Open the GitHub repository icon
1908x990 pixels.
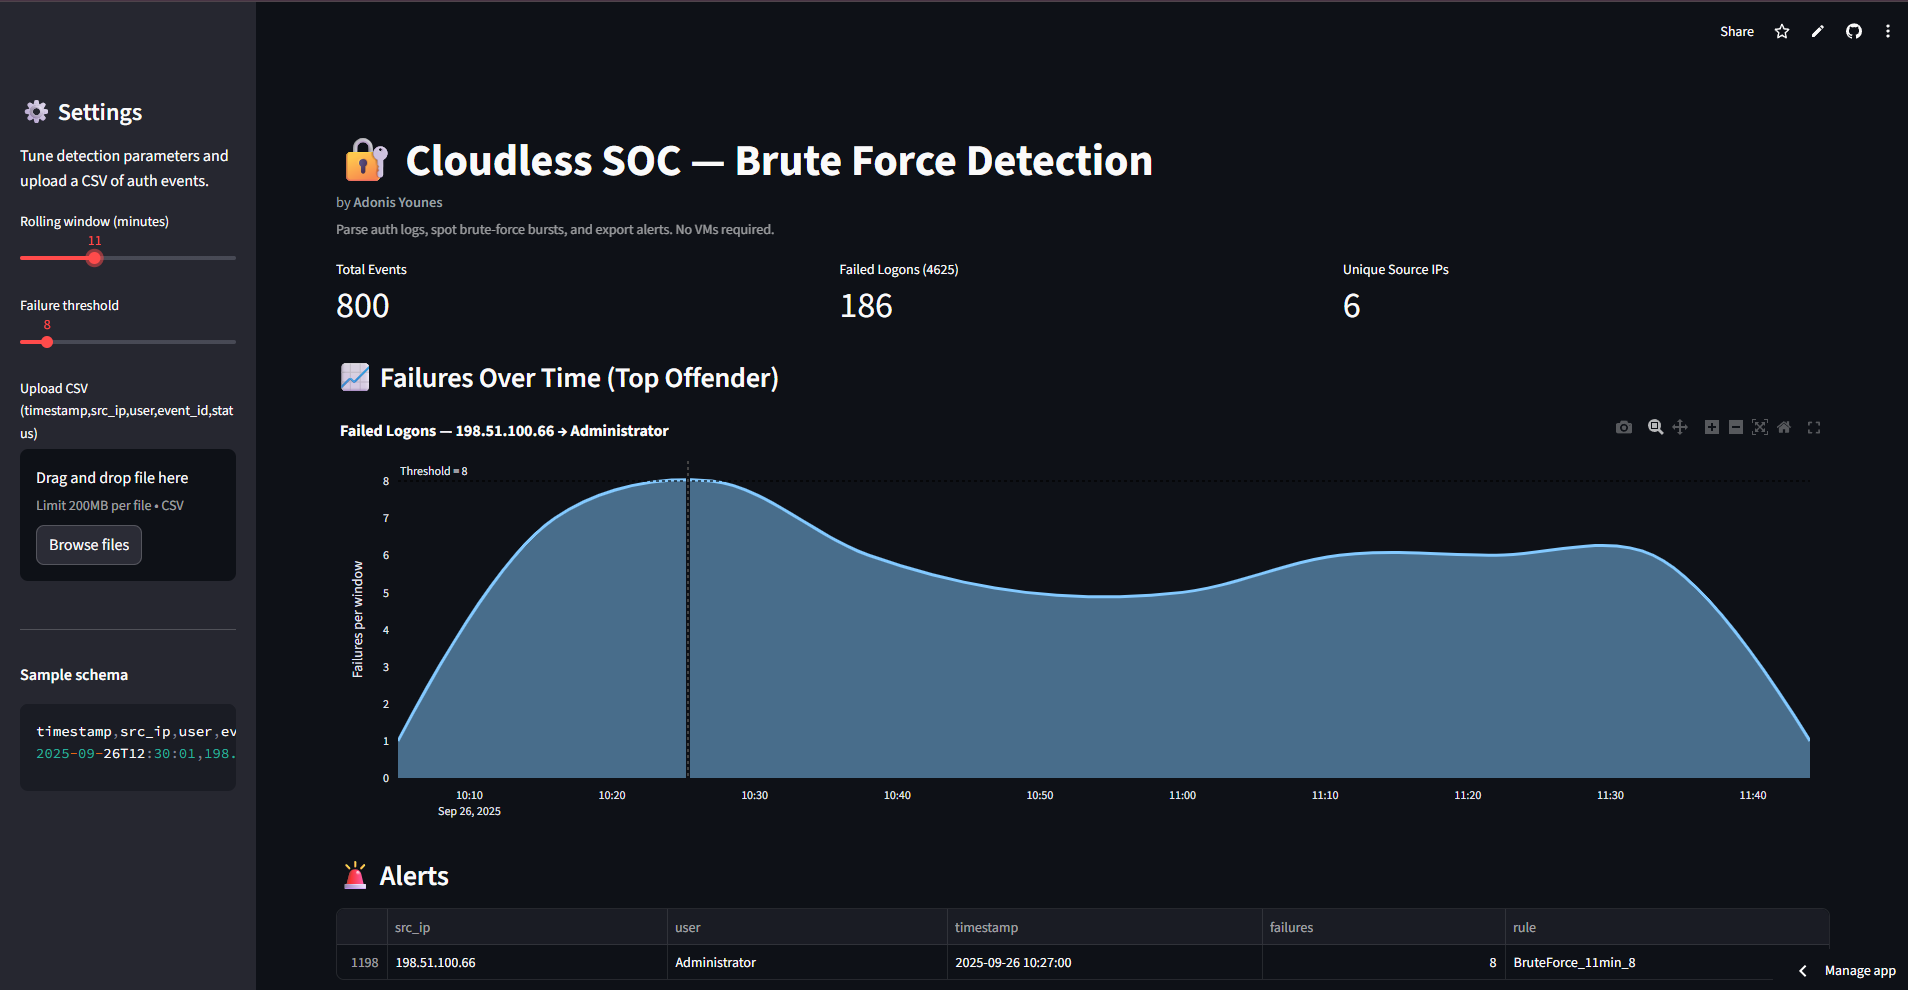(1854, 32)
